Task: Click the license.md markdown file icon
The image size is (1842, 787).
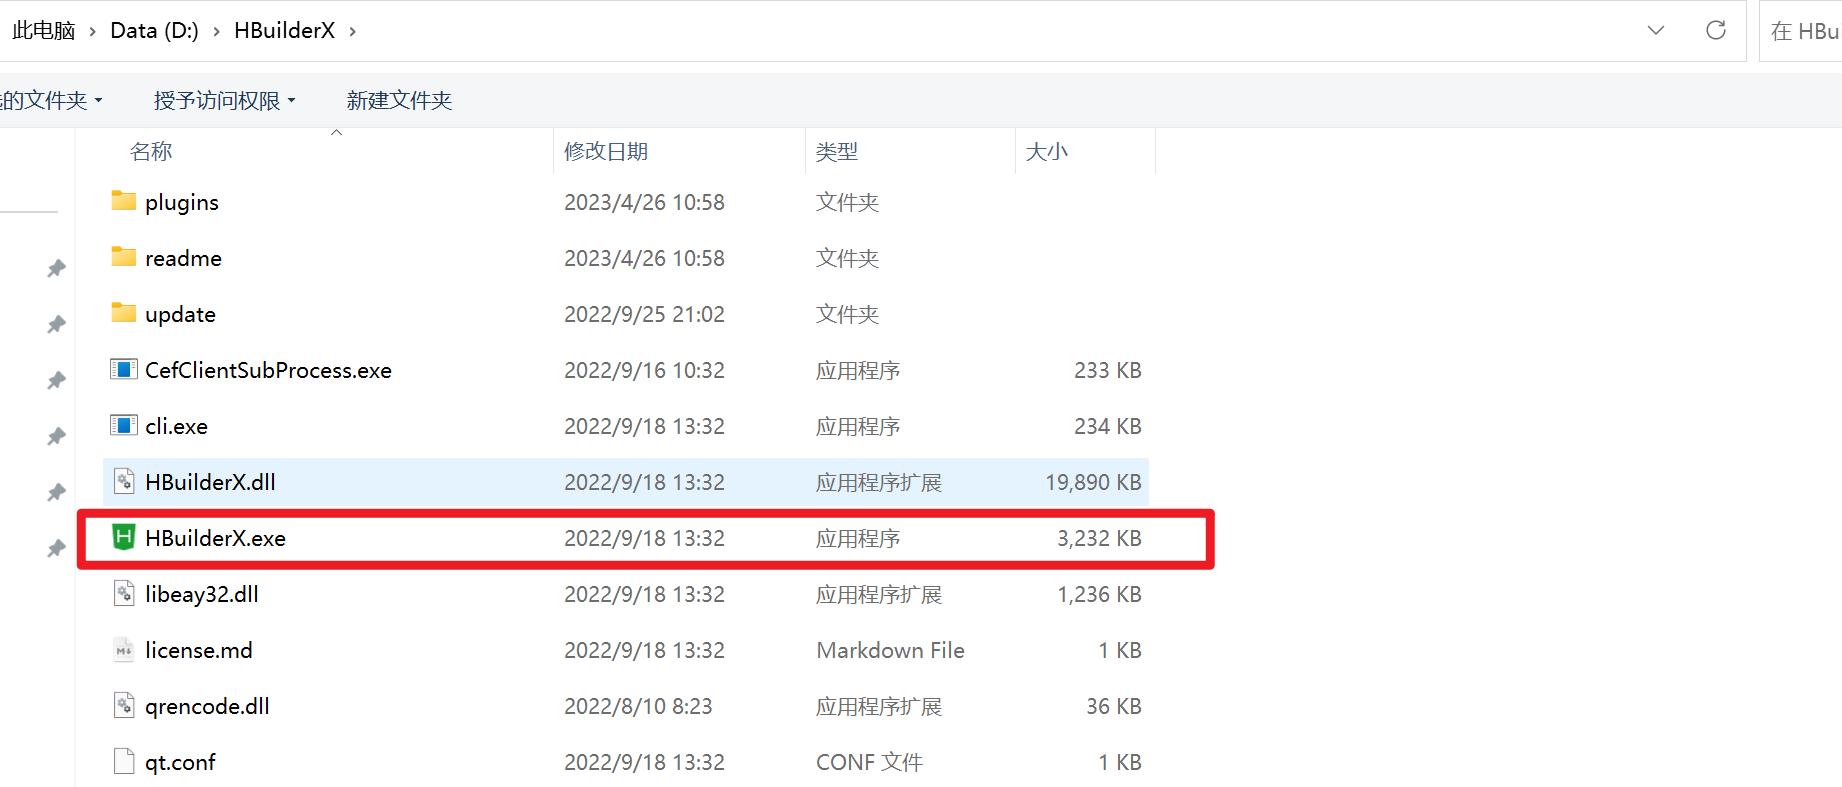Action: 124,649
